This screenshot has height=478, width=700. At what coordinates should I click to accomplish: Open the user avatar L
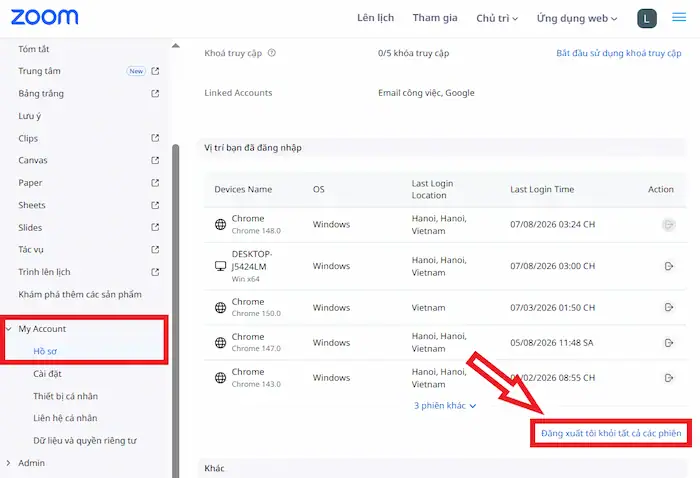coord(646,19)
